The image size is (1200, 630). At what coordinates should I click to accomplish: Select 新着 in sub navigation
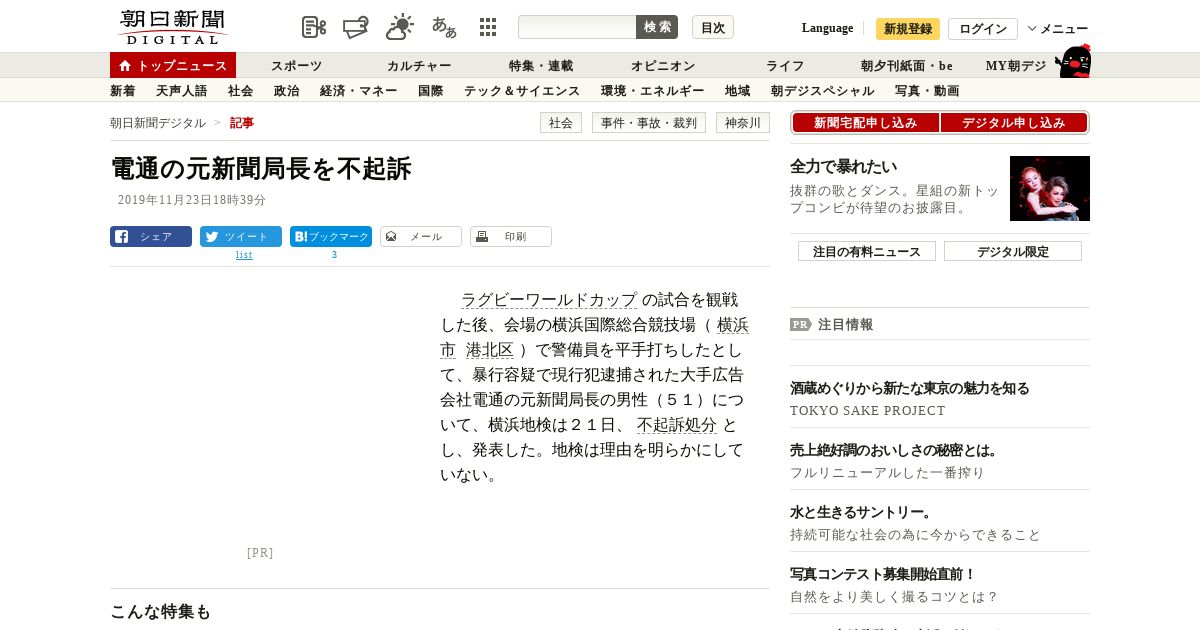[123, 91]
